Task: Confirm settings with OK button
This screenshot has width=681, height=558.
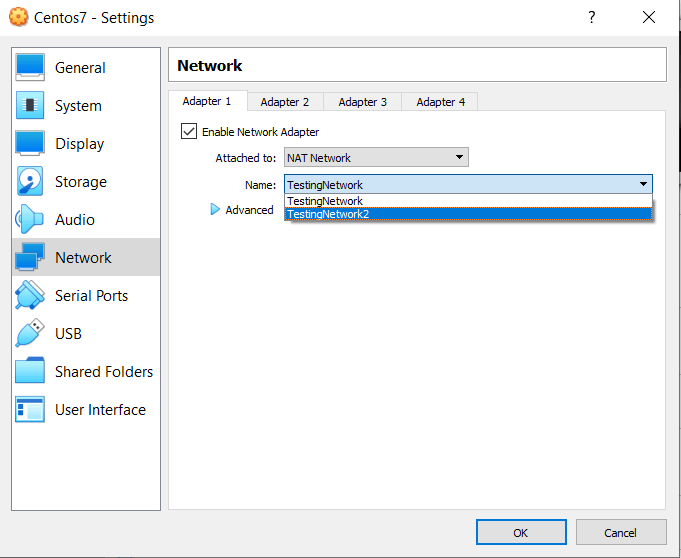Action: [x=521, y=532]
